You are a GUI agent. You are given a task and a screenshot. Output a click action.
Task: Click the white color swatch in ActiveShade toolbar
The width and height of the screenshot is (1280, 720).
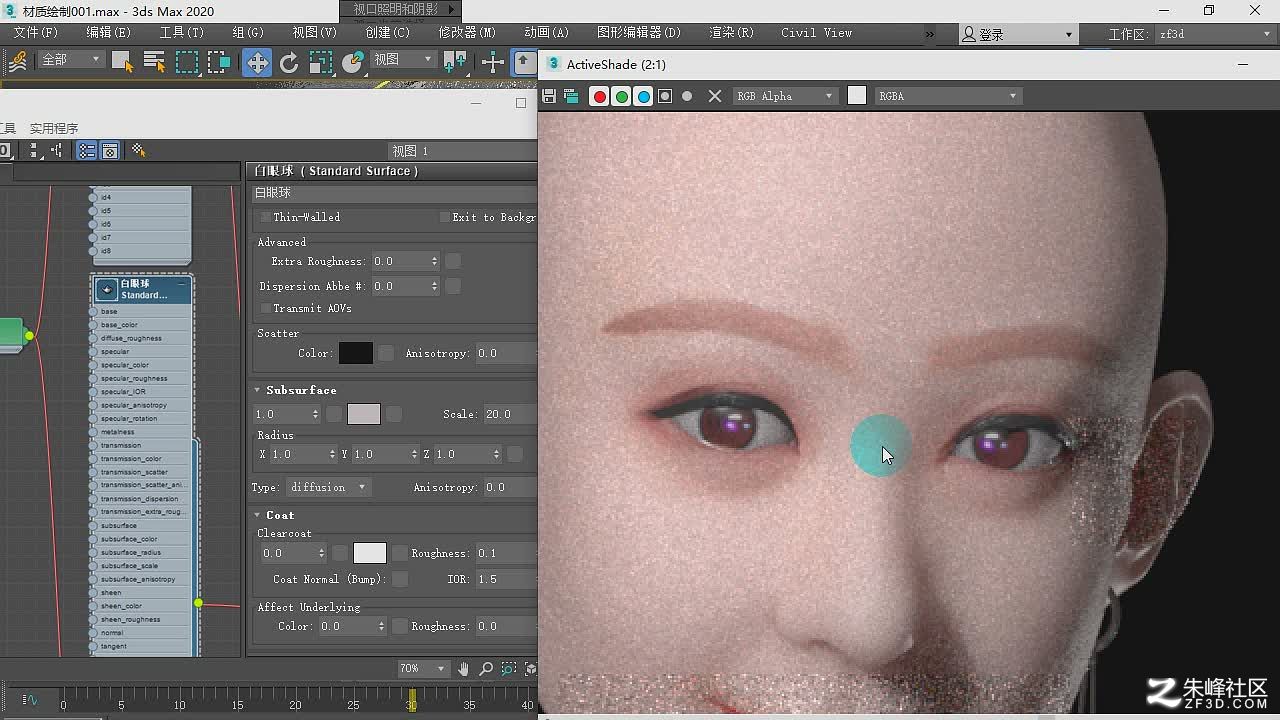pos(857,95)
